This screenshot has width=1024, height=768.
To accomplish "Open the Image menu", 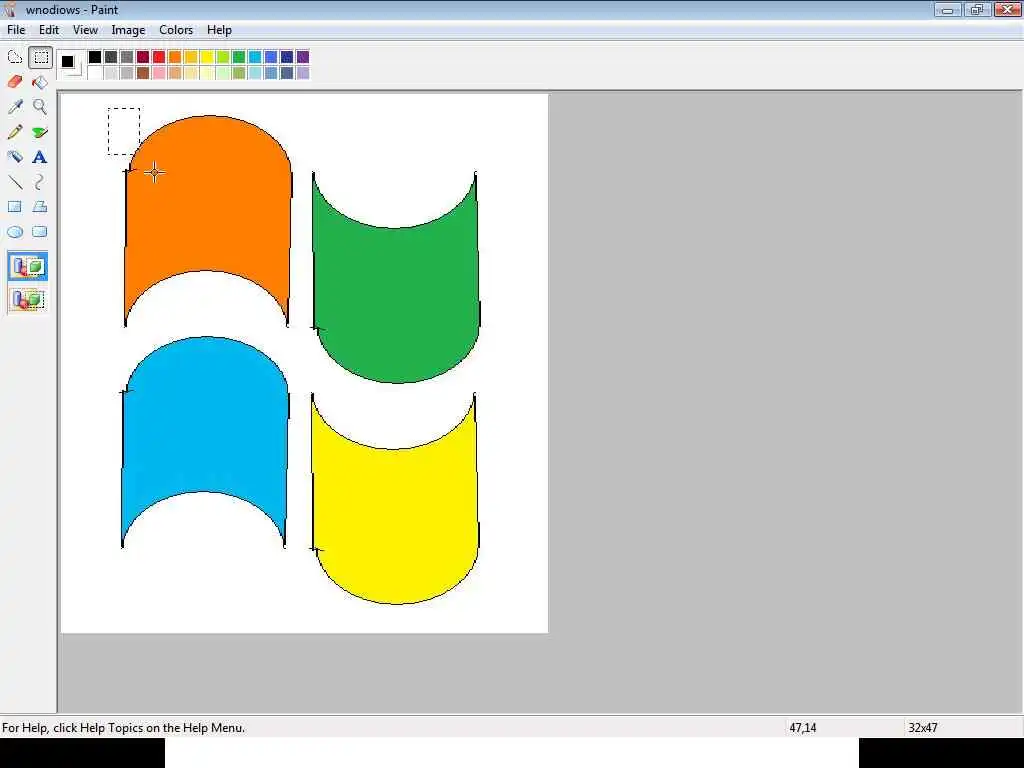I will tap(128, 30).
